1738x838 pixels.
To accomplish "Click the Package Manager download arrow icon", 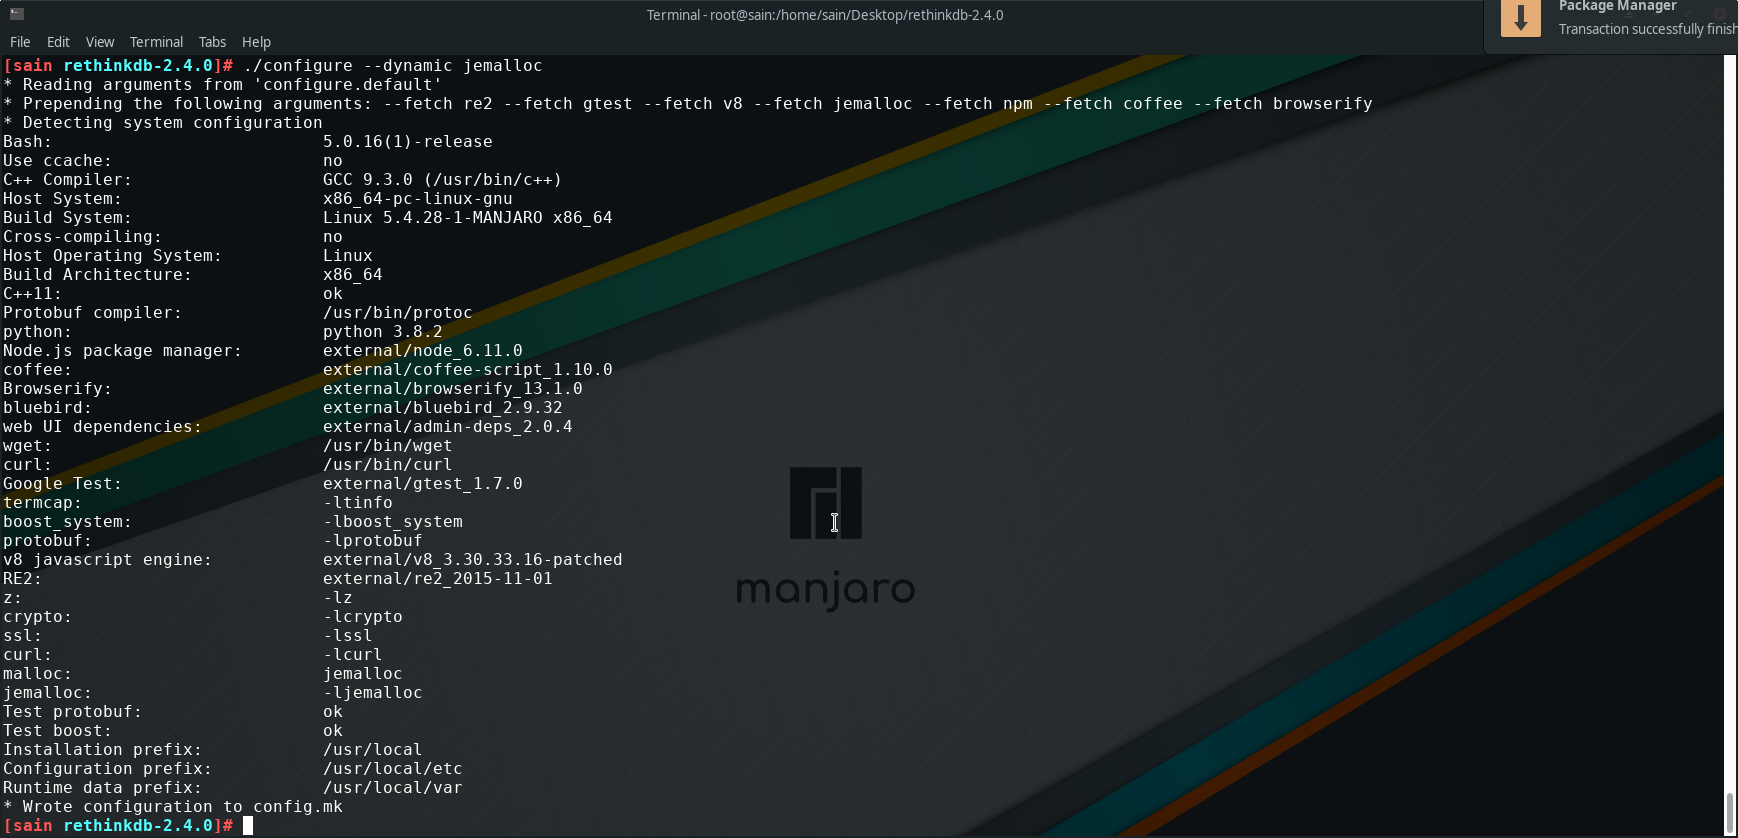I will pyautogui.click(x=1521, y=18).
